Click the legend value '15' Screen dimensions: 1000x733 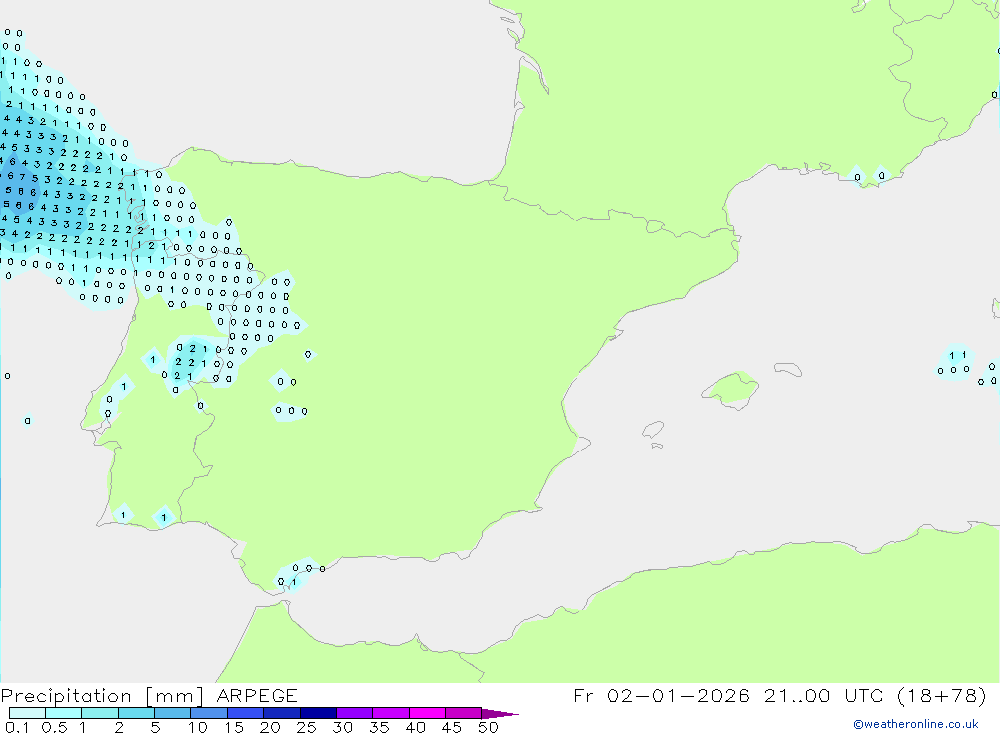point(234,727)
